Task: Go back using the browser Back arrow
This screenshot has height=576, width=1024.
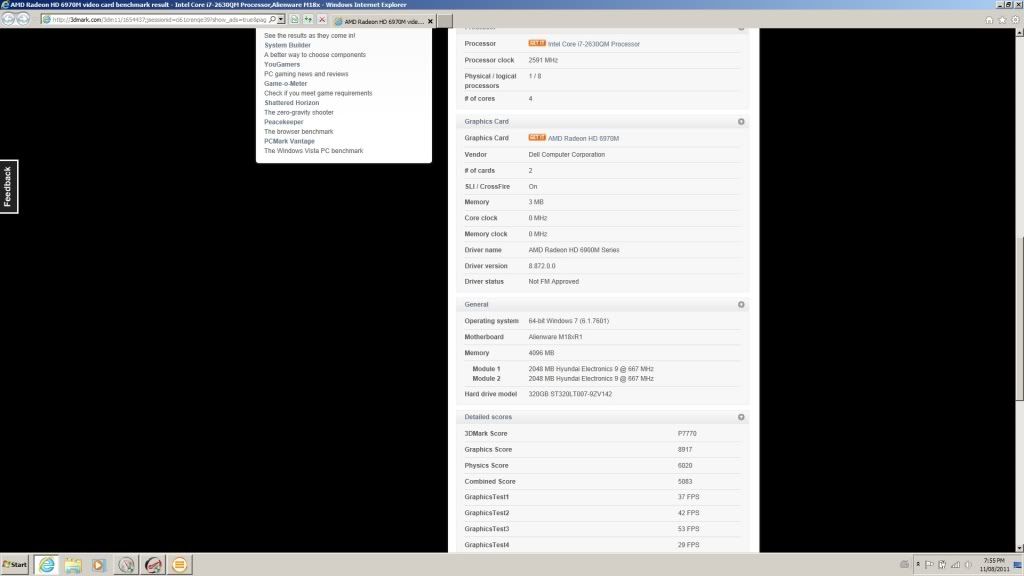Action: pos(8,19)
